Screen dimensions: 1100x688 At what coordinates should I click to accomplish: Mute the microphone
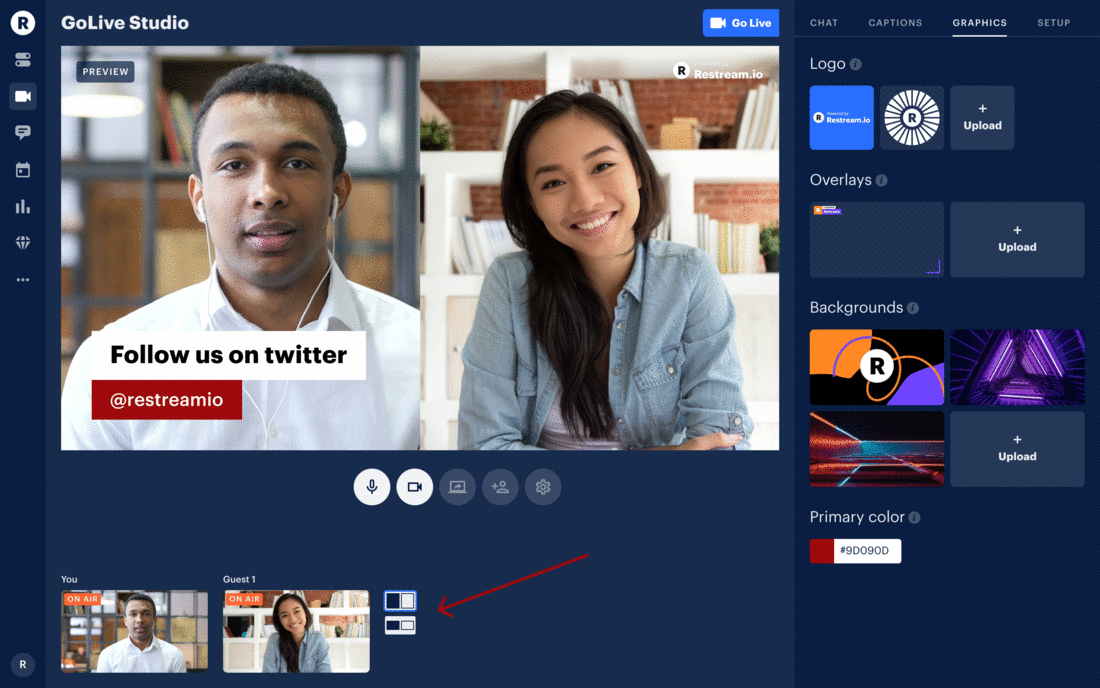[371, 487]
